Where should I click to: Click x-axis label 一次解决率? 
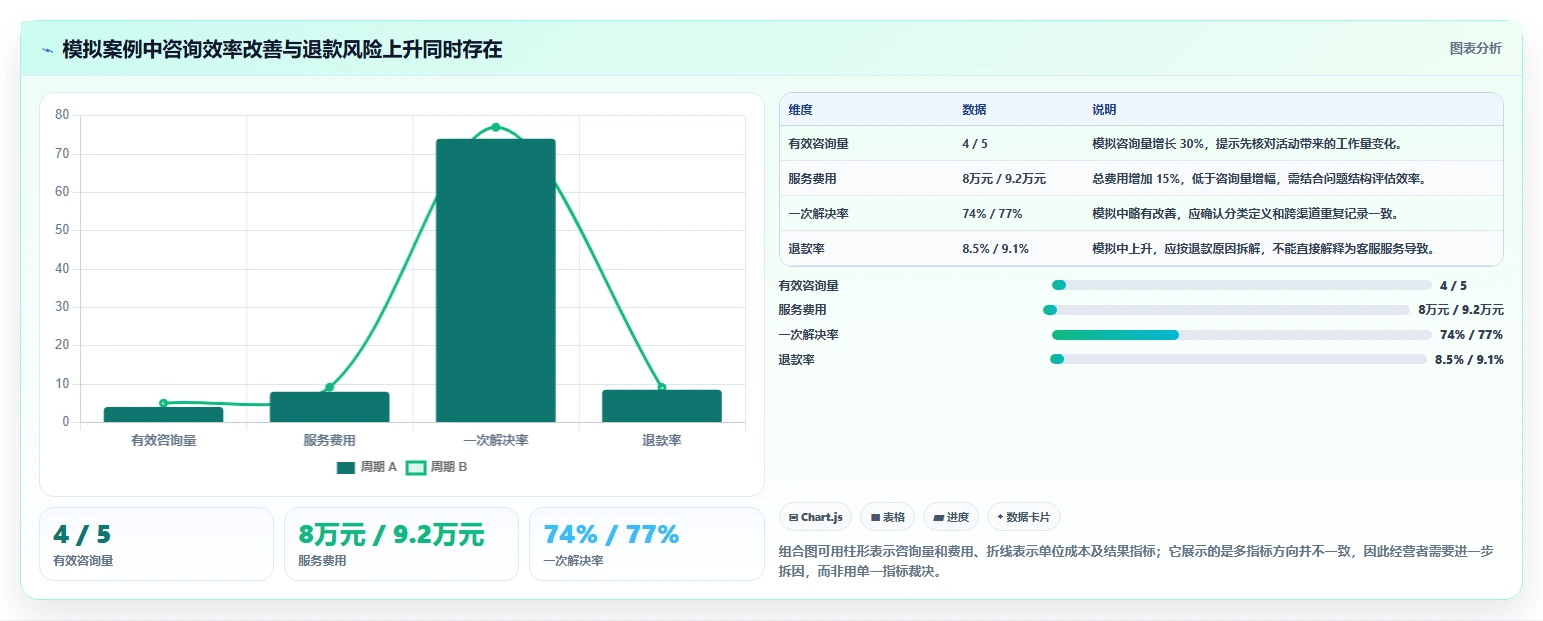click(x=496, y=440)
